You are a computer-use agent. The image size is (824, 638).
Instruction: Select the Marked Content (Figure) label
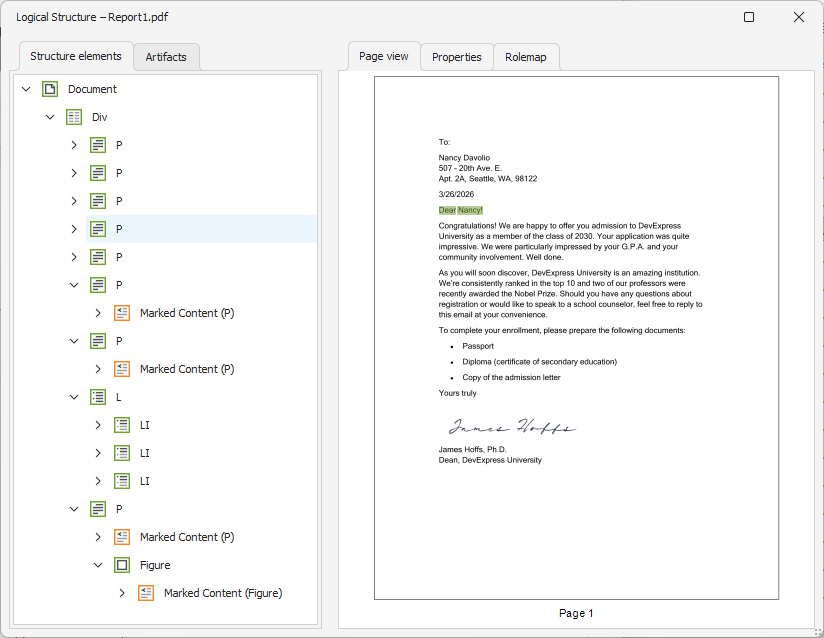(223, 593)
